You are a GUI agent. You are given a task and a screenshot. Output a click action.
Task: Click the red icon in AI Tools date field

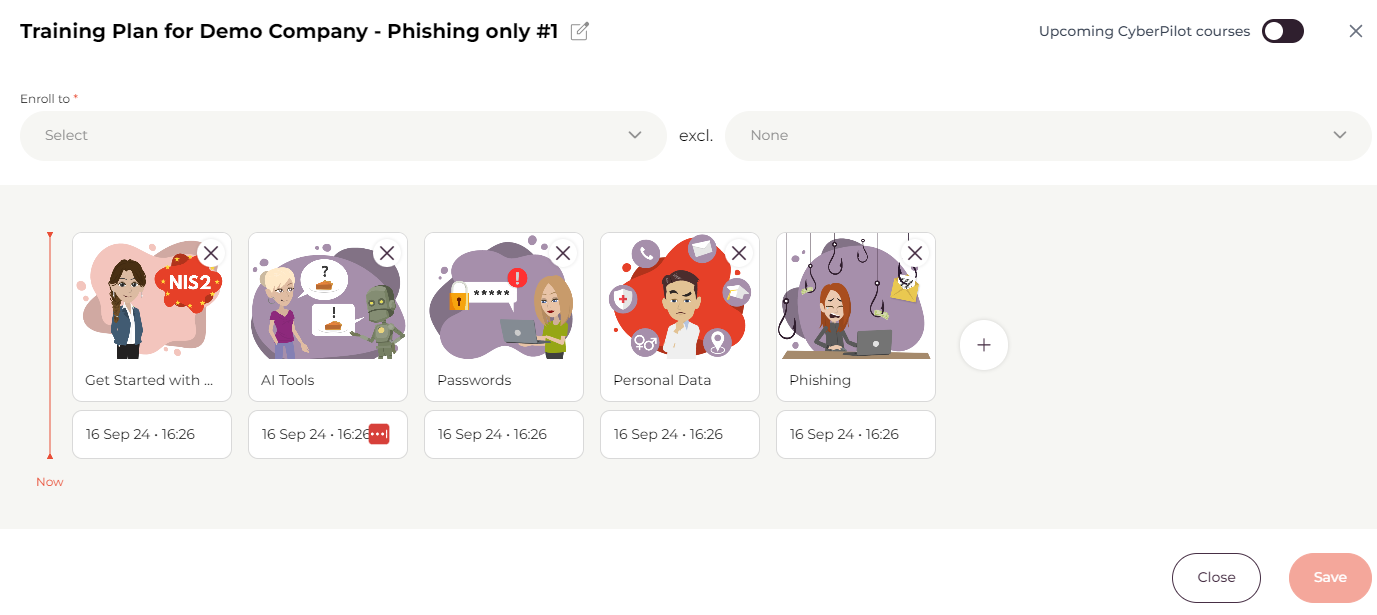coord(379,434)
